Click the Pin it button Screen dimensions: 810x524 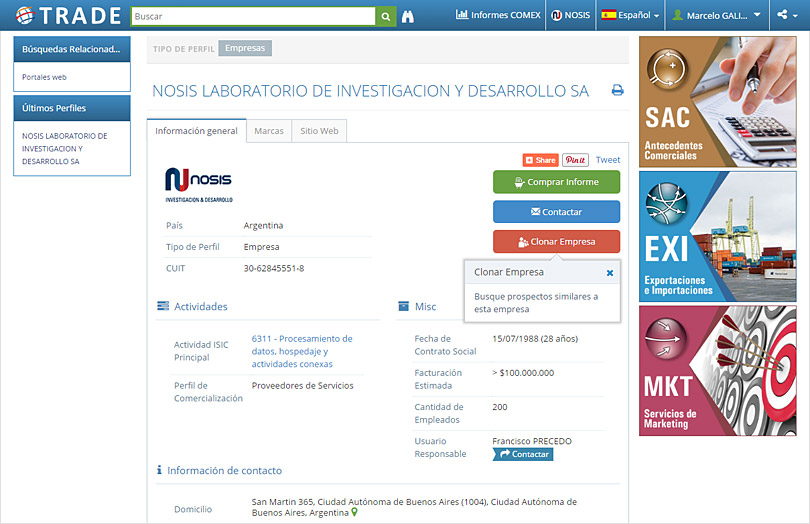coord(575,160)
